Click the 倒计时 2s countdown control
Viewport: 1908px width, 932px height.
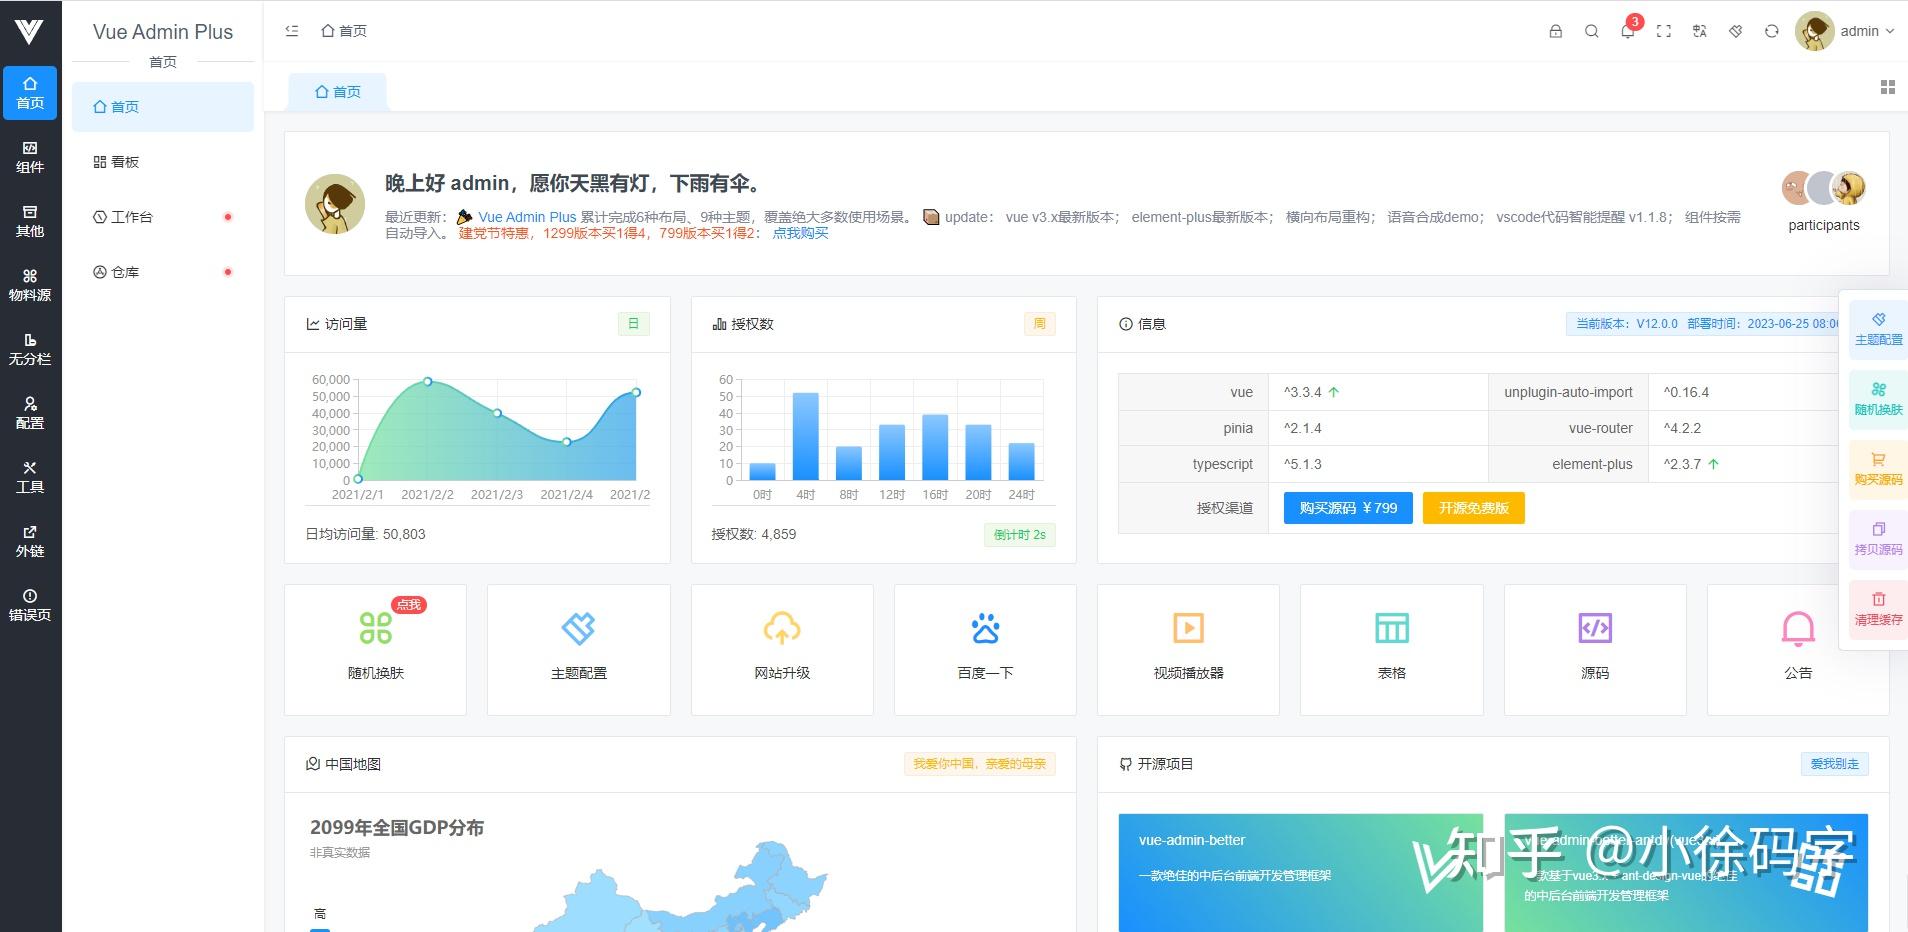tap(1019, 534)
